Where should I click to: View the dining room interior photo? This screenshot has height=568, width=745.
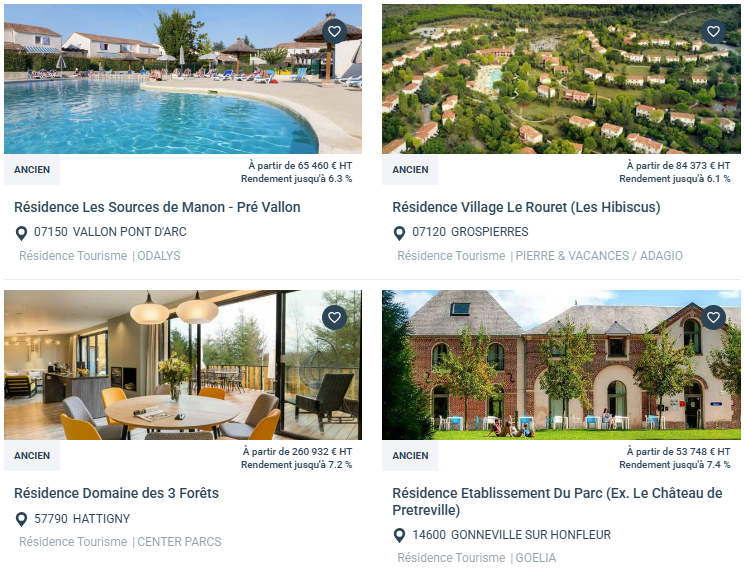183,365
